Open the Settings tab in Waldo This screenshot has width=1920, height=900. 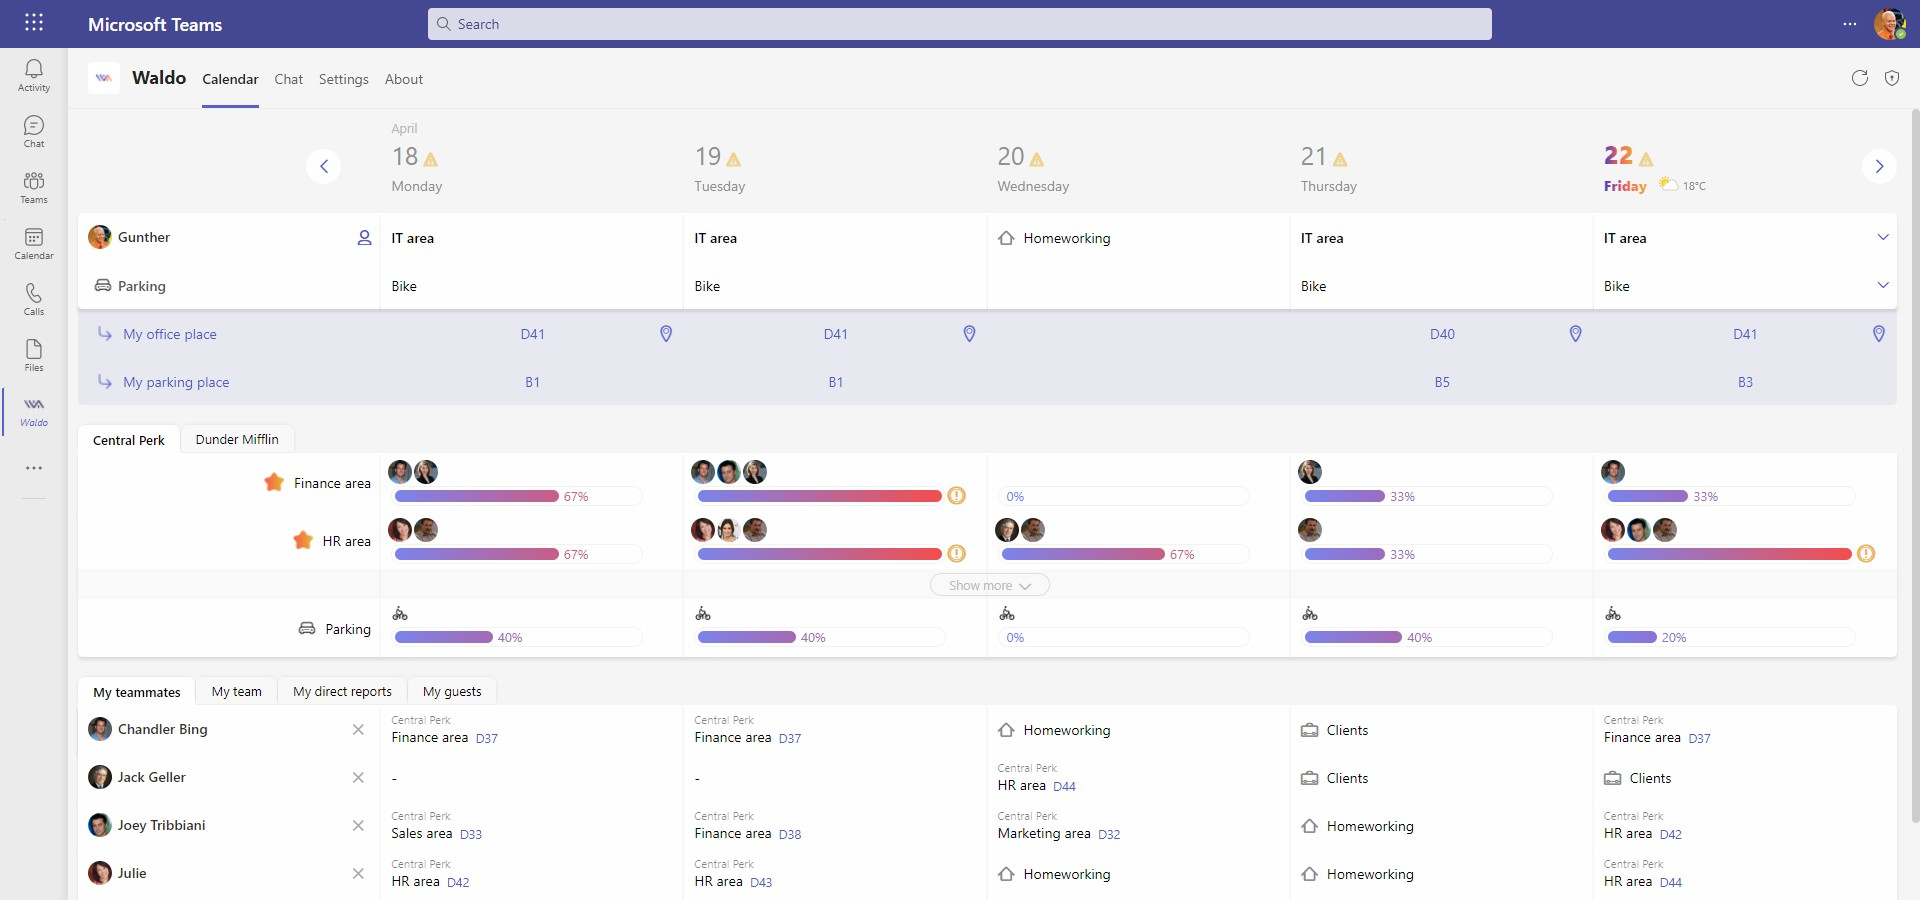click(x=343, y=79)
